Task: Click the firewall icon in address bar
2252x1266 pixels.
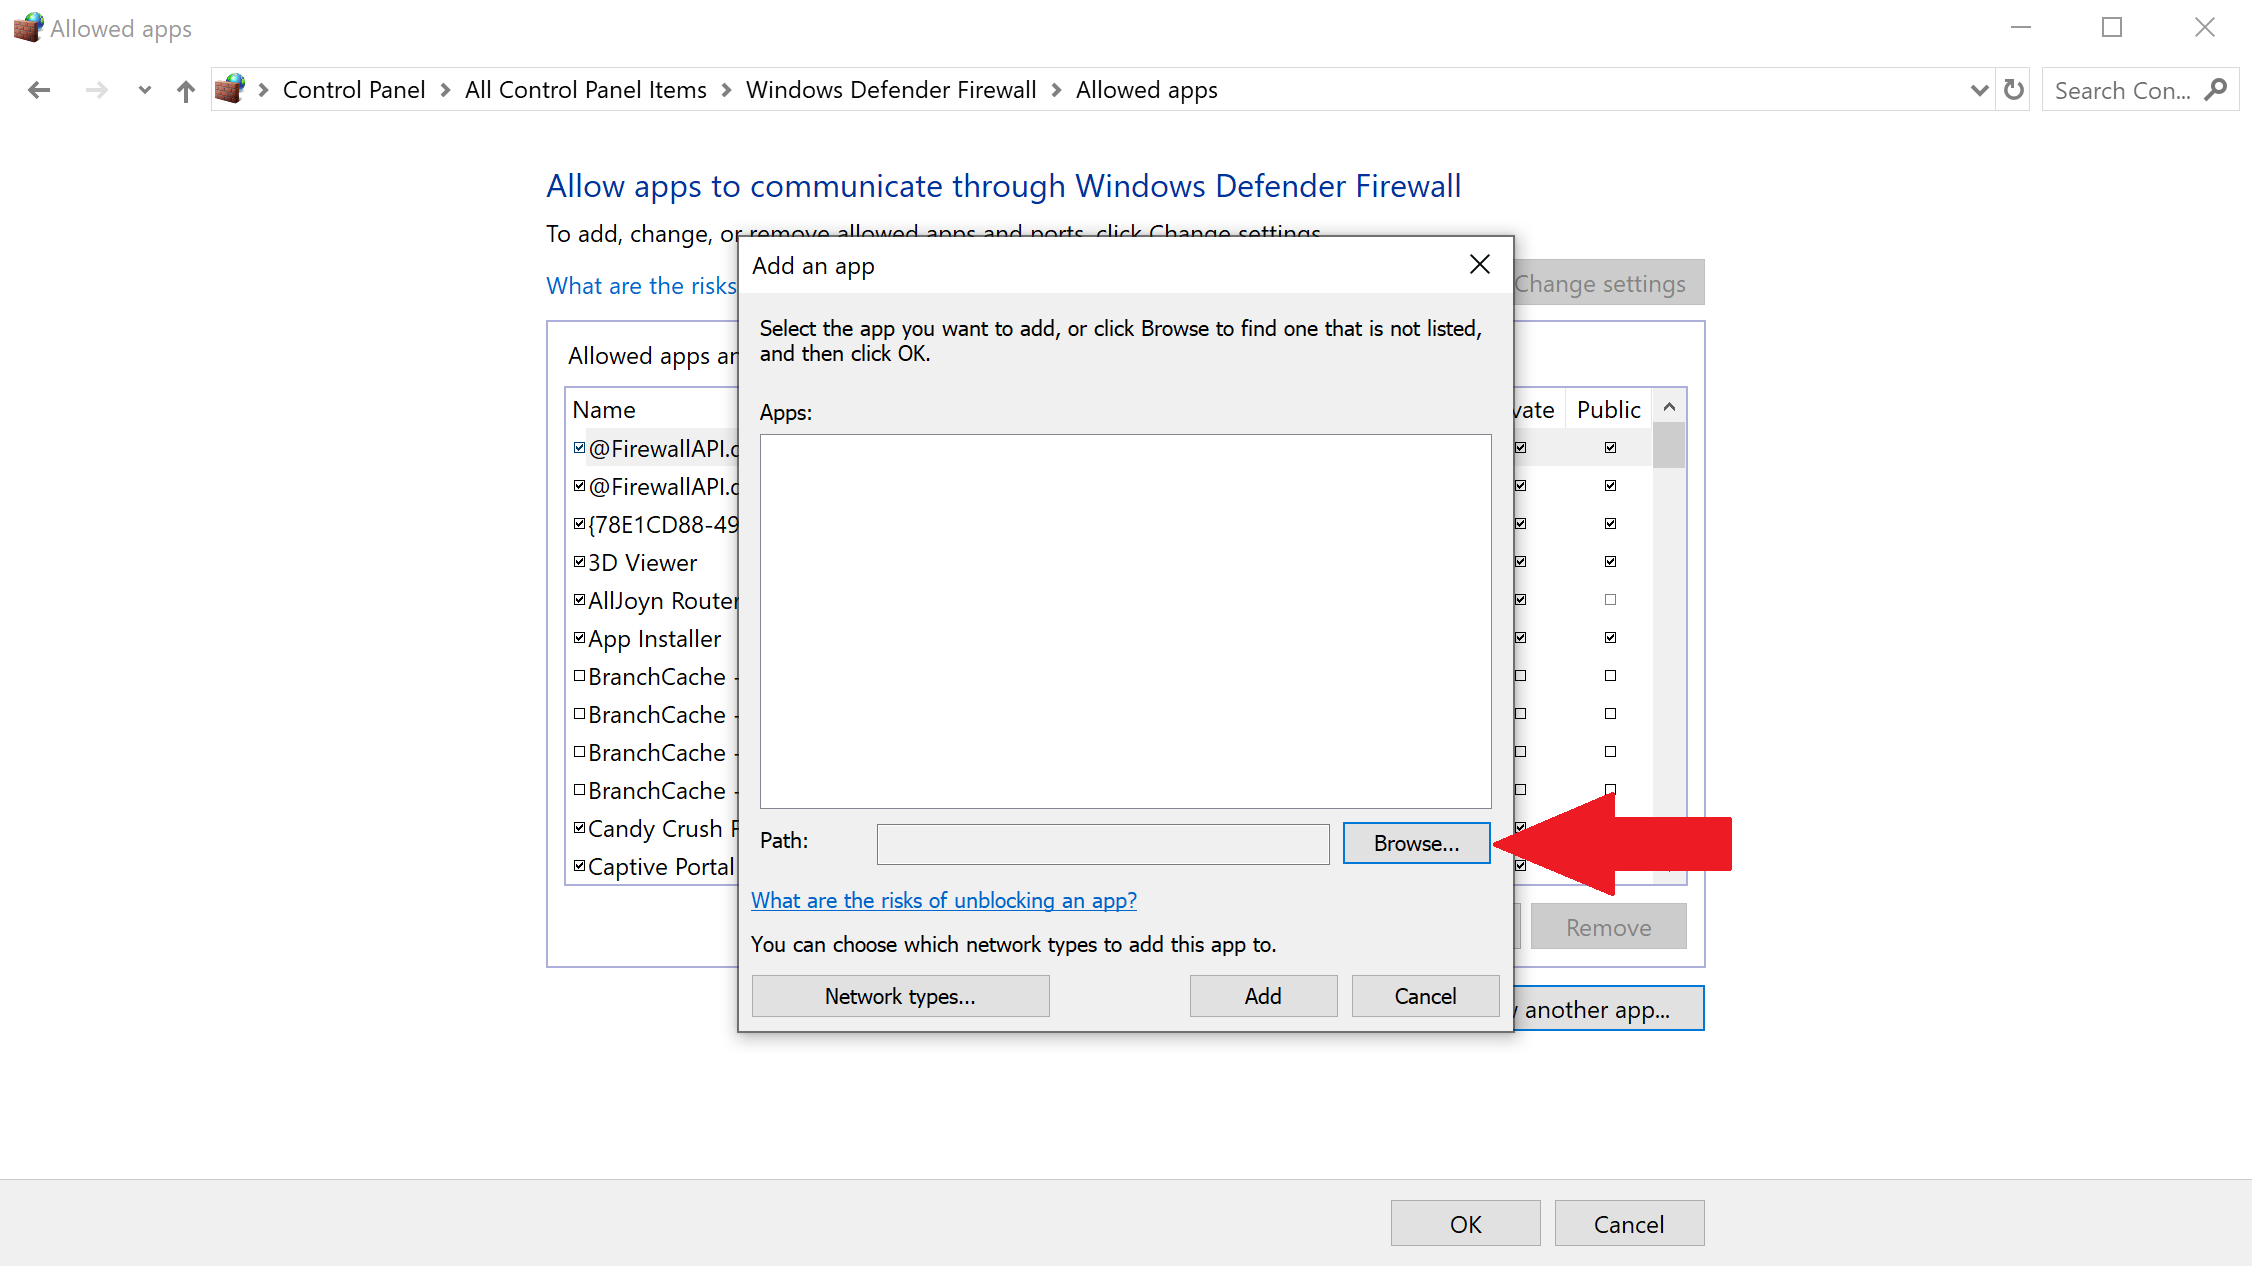Action: point(230,89)
